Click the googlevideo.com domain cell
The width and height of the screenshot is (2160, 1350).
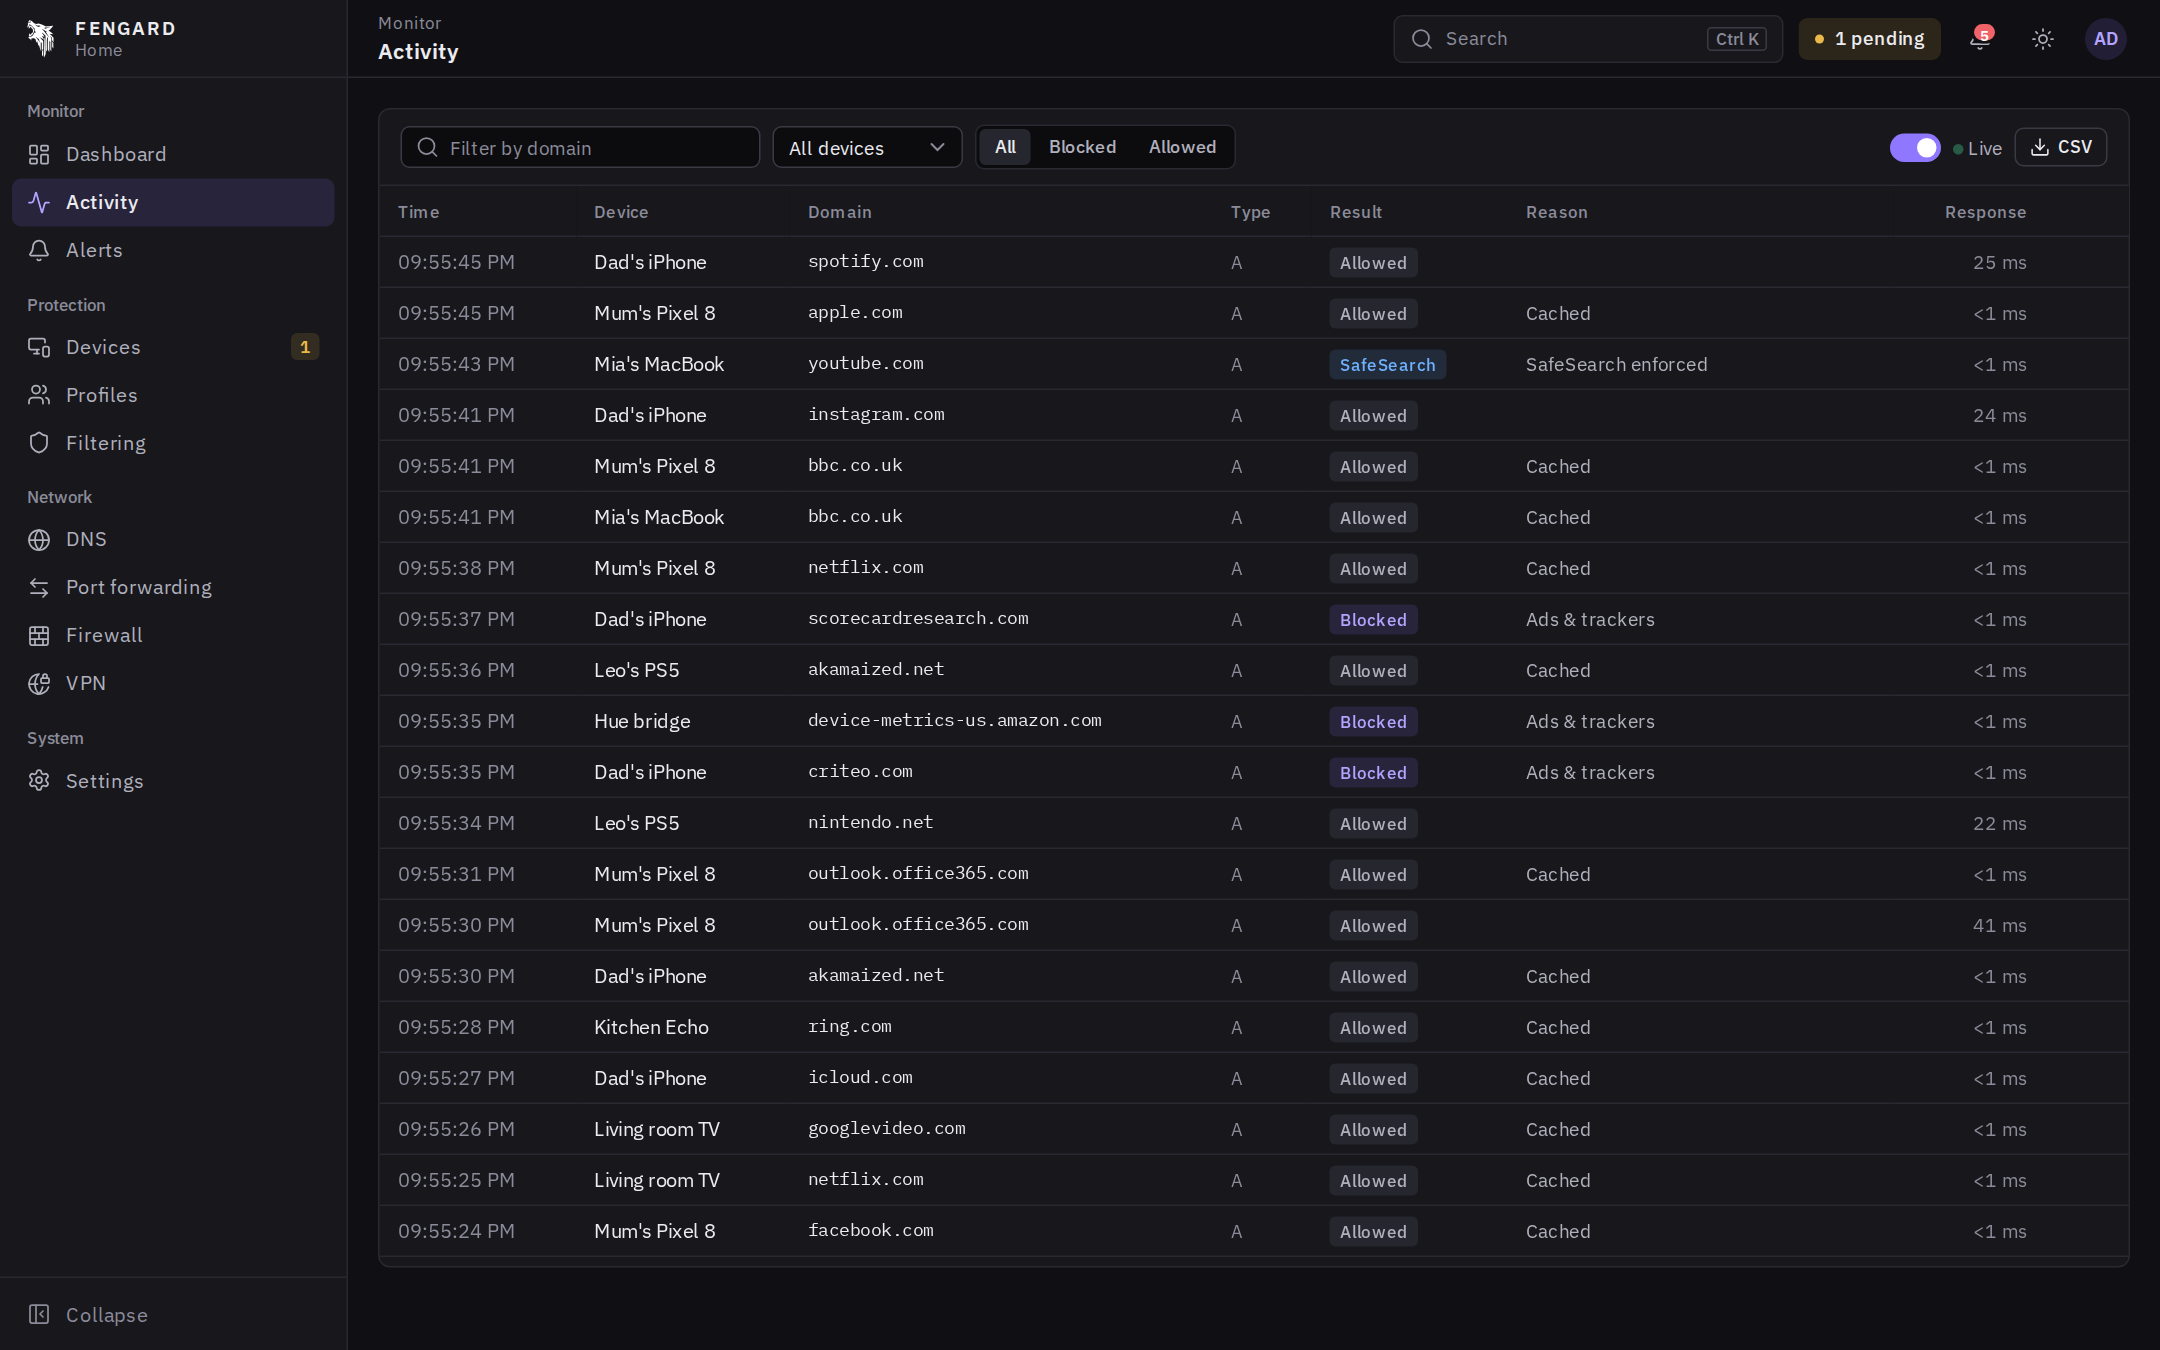[886, 1129]
